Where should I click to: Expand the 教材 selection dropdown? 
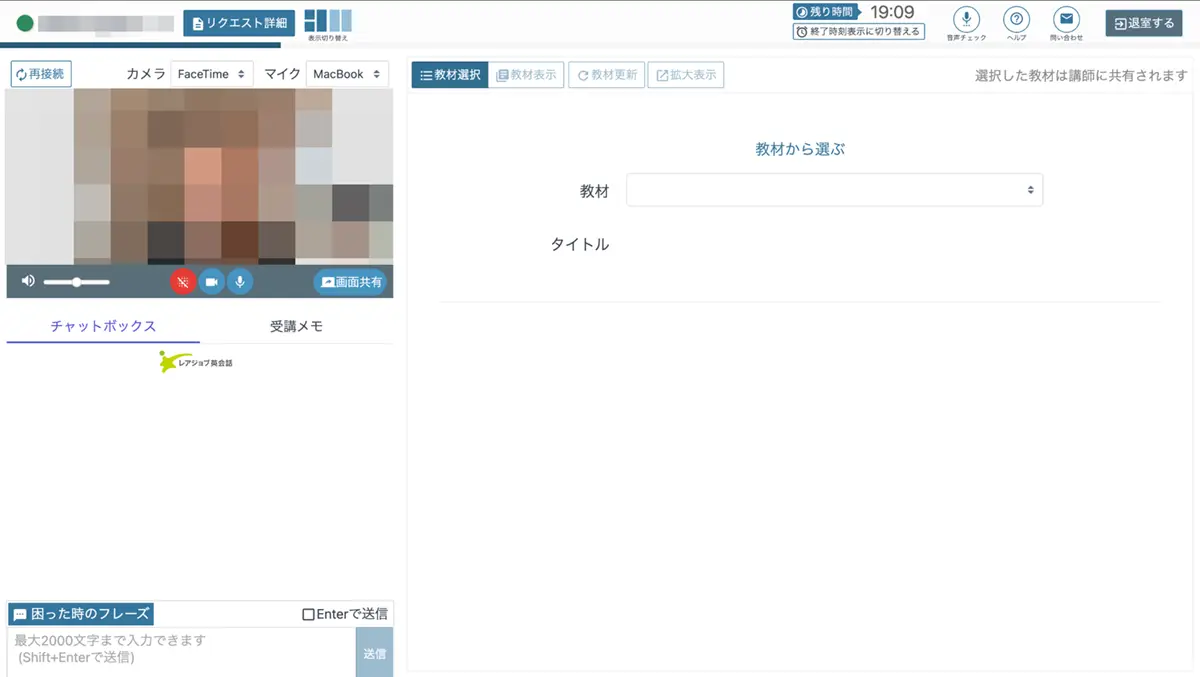pos(834,190)
